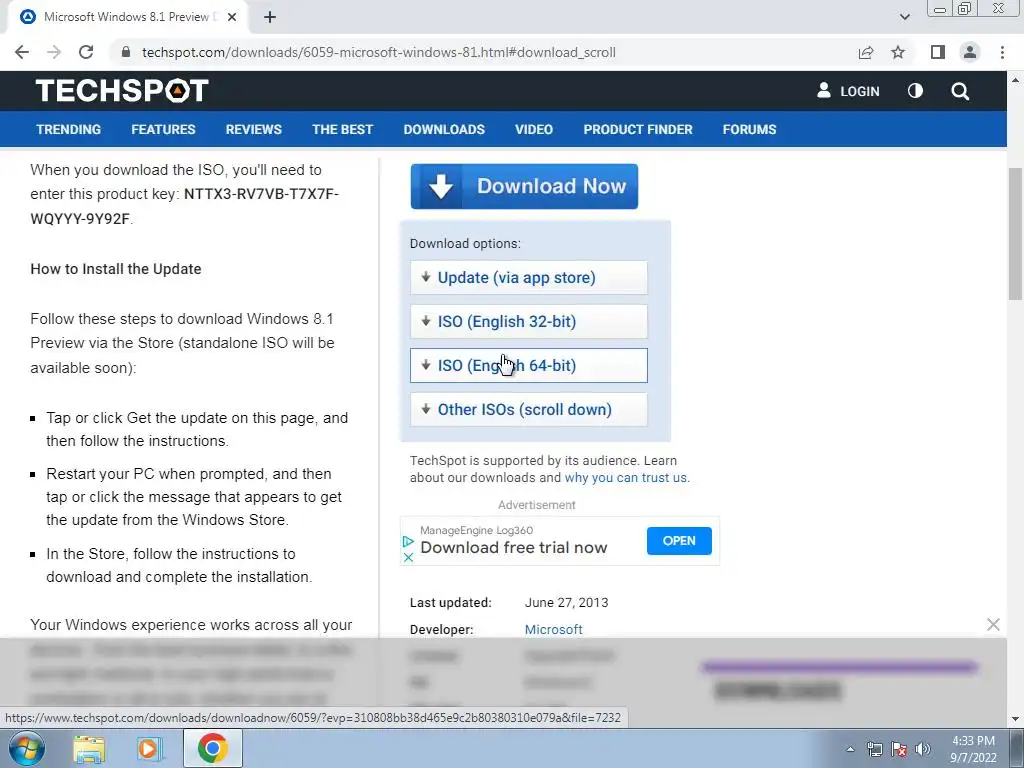Click the volume speaker tray icon
The height and width of the screenshot is (768, 1024).
click(x=923, y=749)
